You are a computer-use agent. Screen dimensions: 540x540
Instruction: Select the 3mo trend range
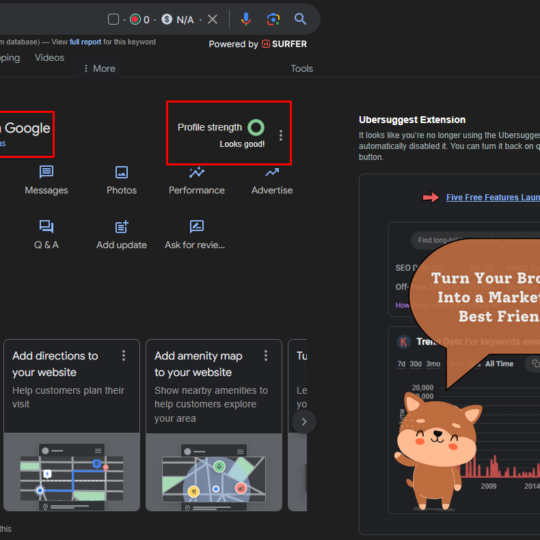click(433, 364)
